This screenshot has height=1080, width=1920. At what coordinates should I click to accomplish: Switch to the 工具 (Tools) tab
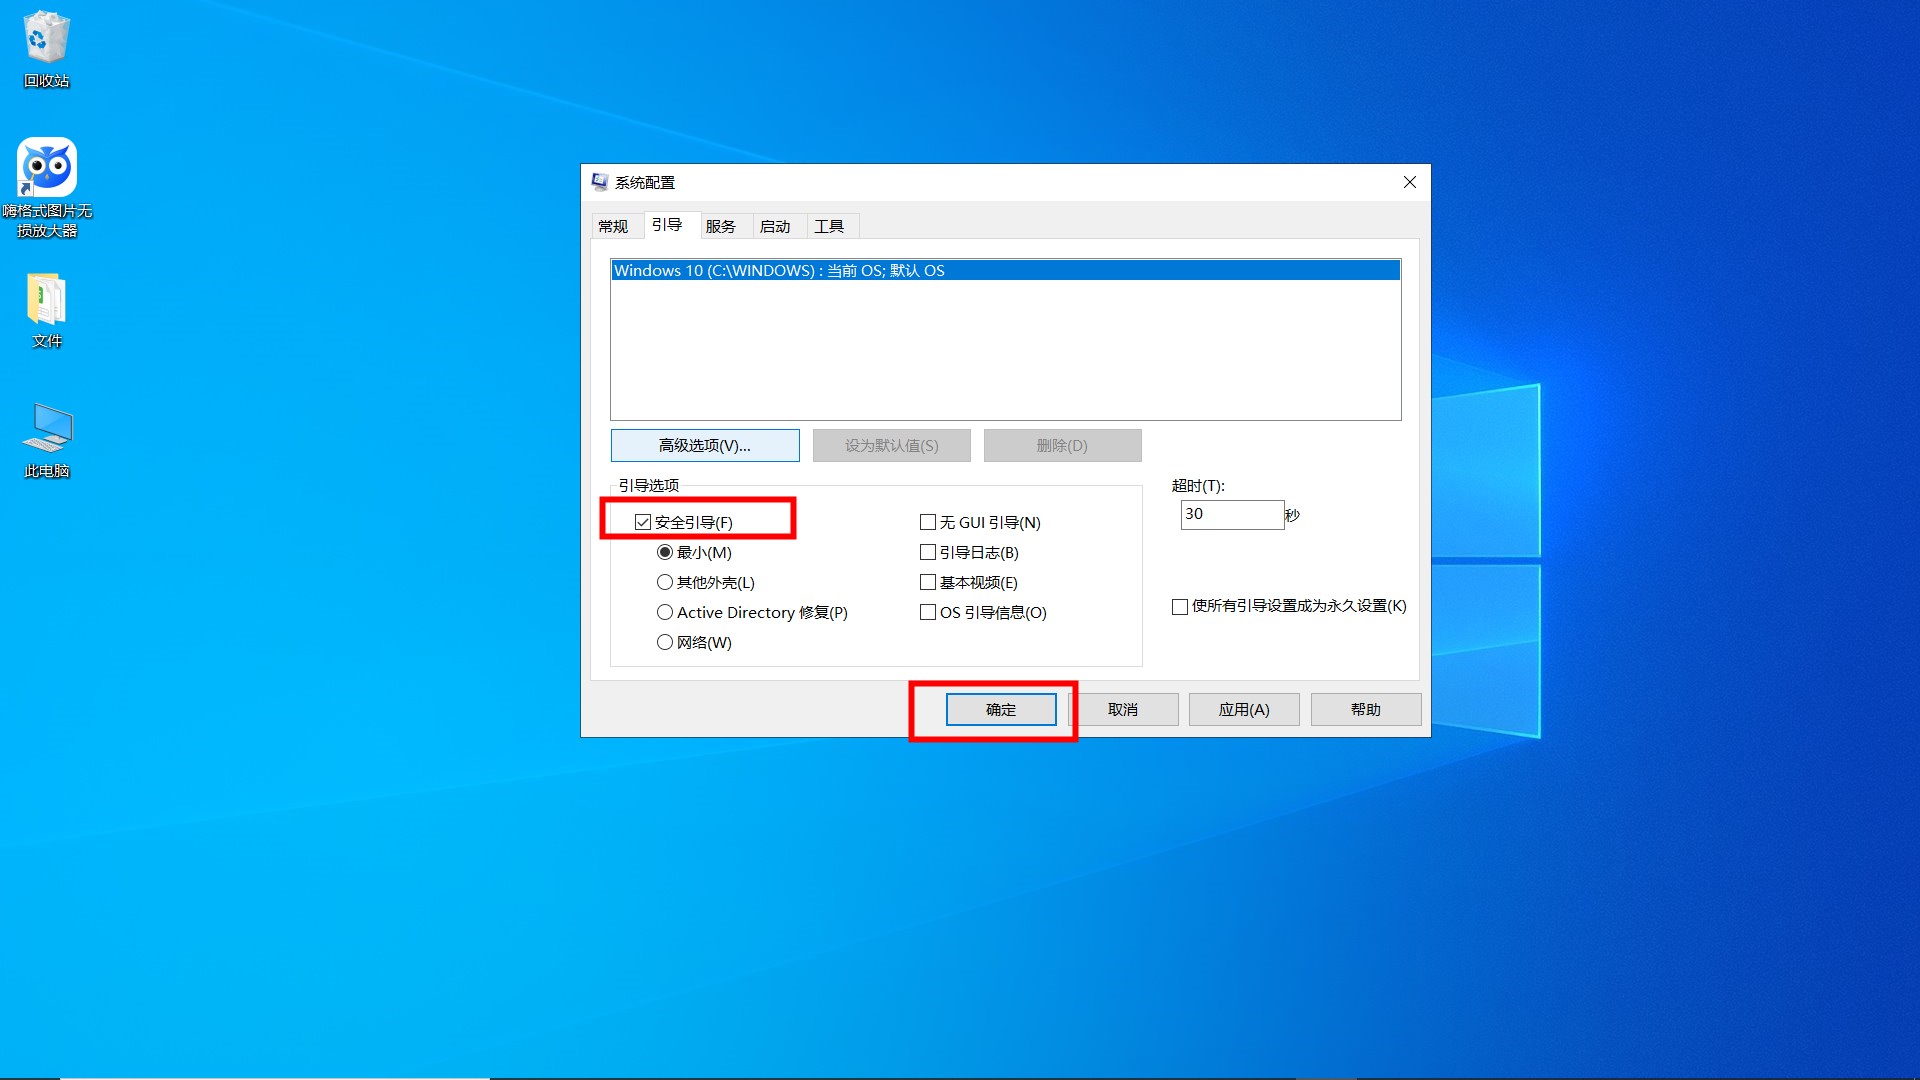point(828,227)
